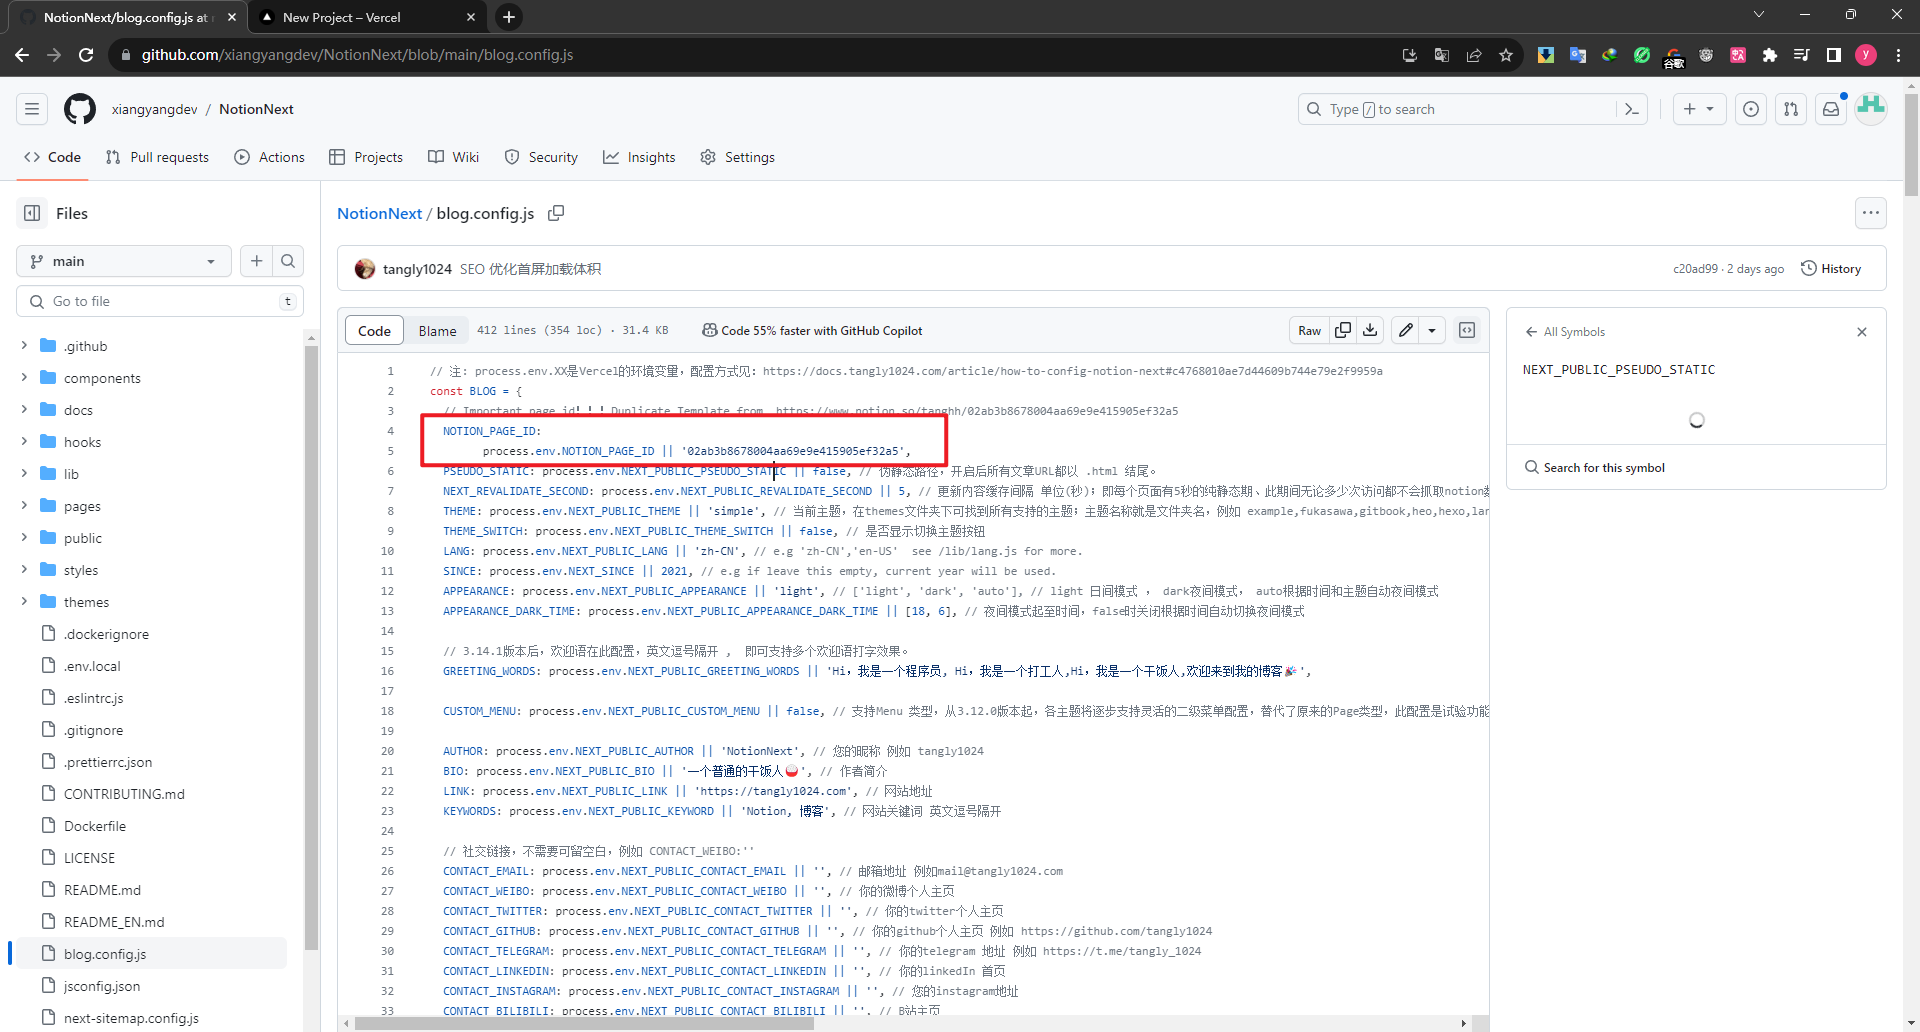Toggle the symbols panel button

[x=1467, y=330]
